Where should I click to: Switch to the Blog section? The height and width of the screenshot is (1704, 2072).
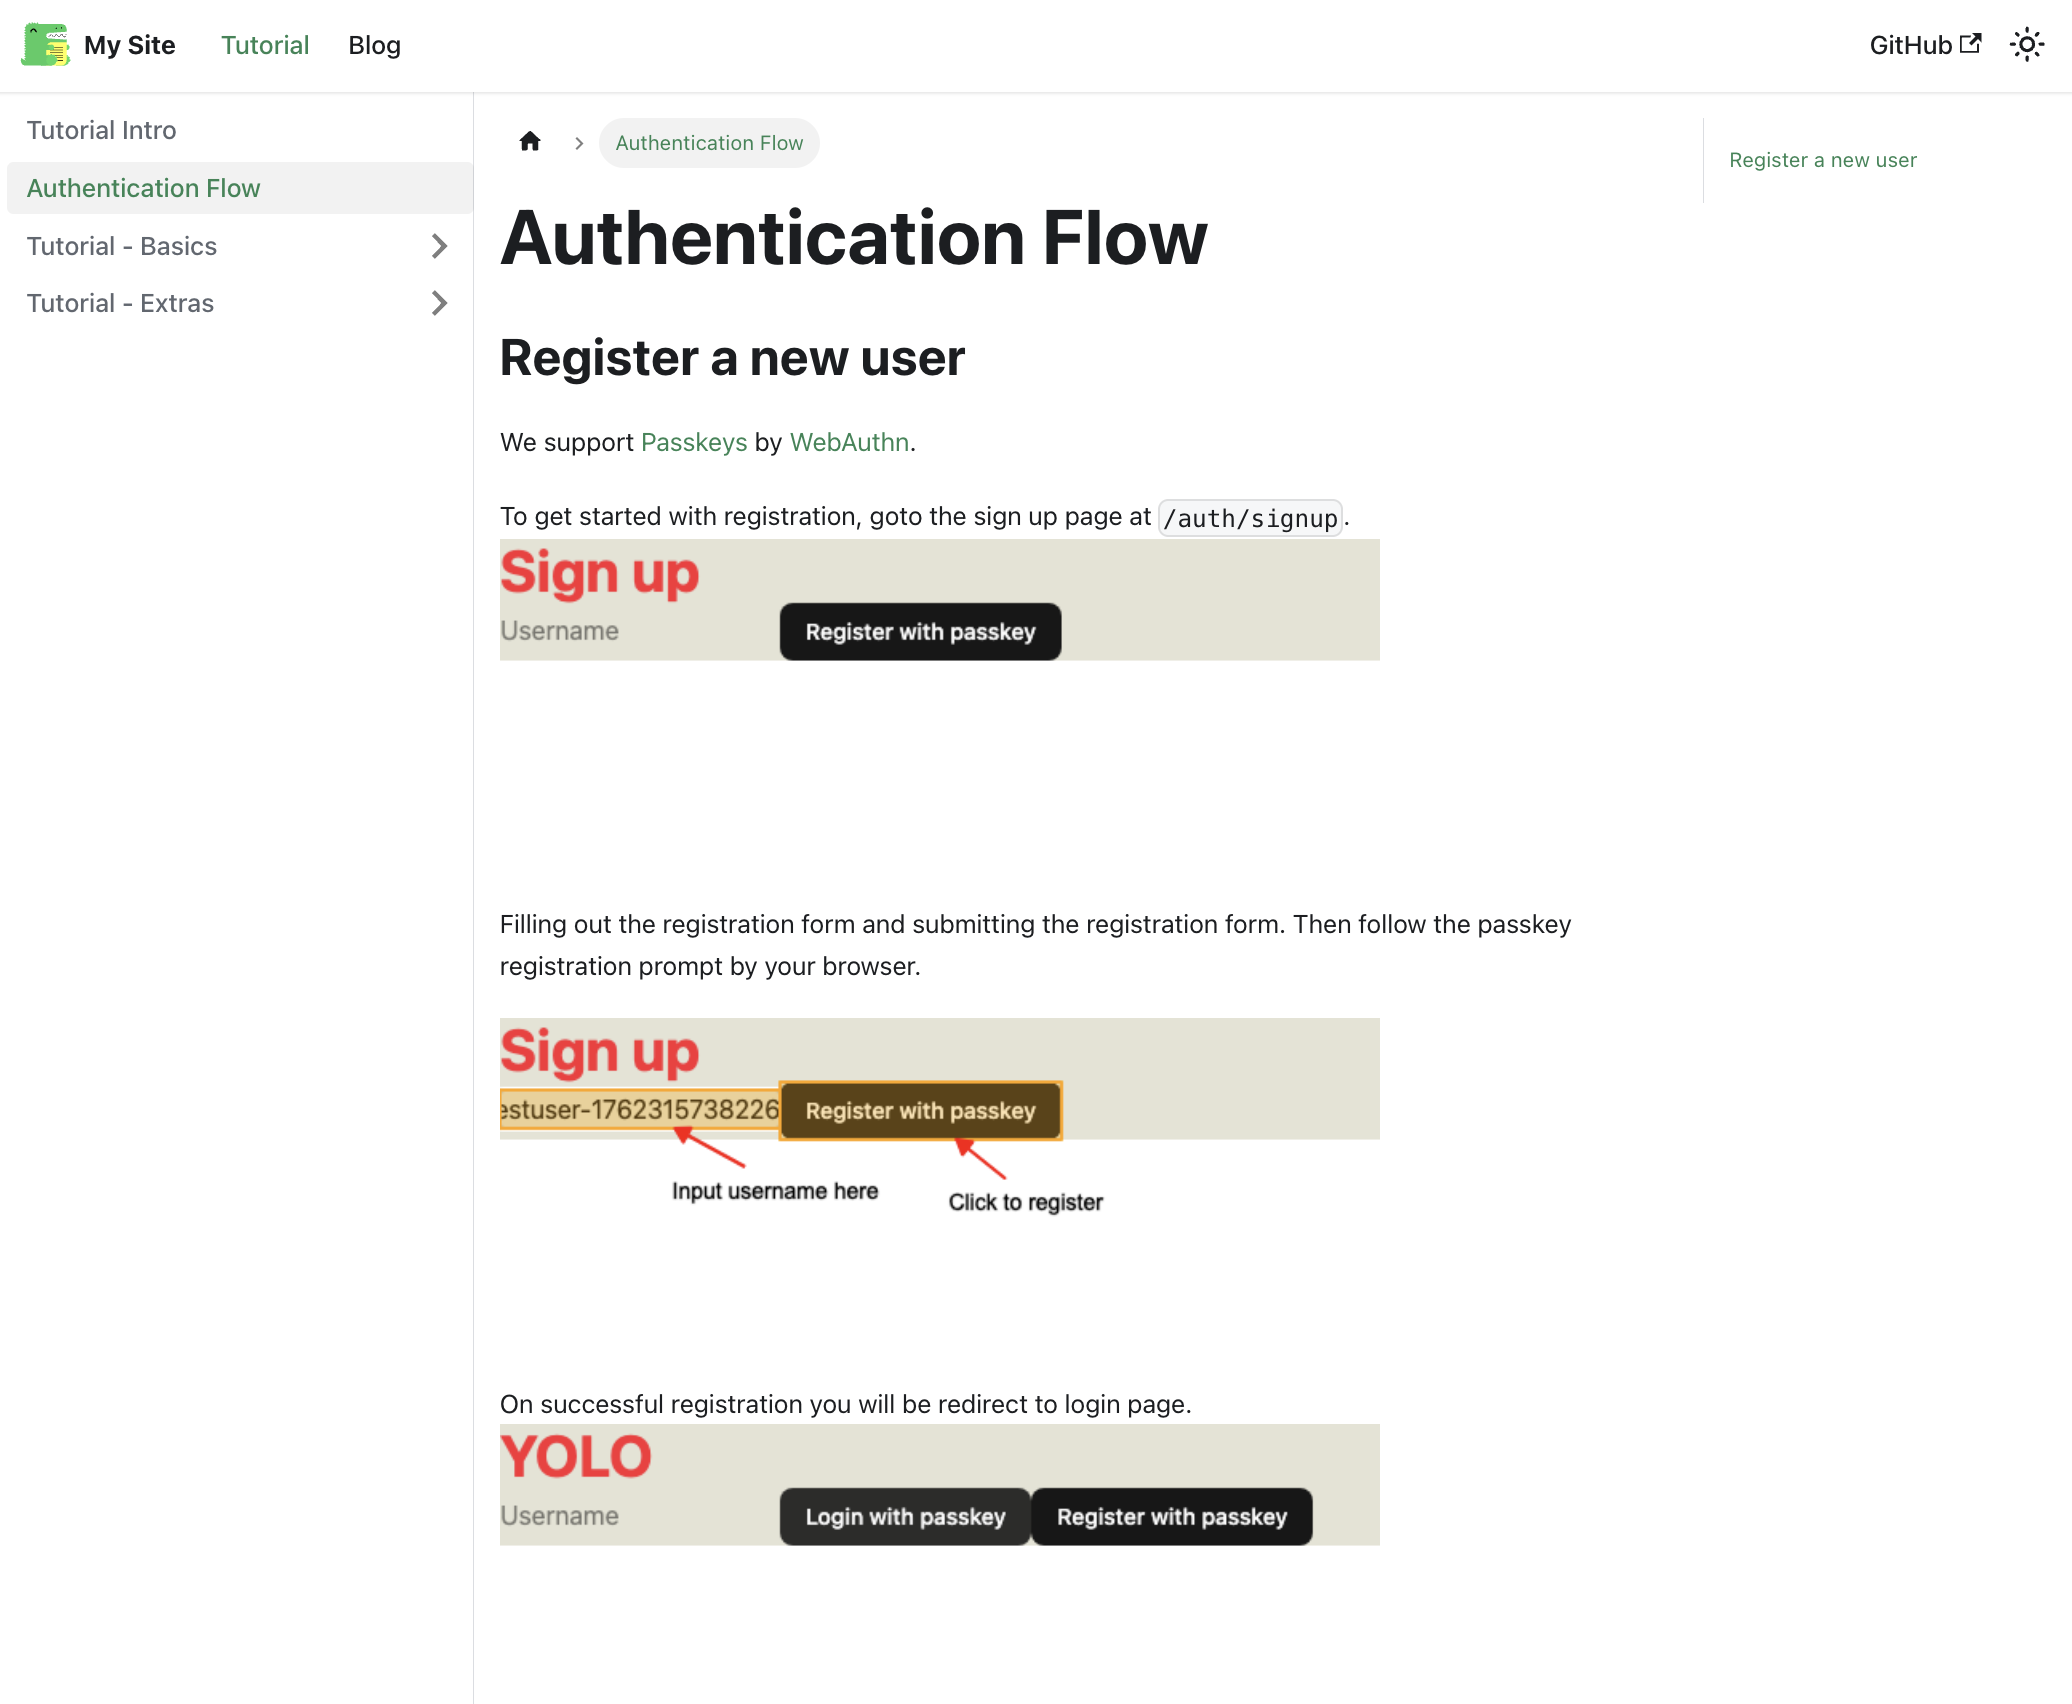374,45
